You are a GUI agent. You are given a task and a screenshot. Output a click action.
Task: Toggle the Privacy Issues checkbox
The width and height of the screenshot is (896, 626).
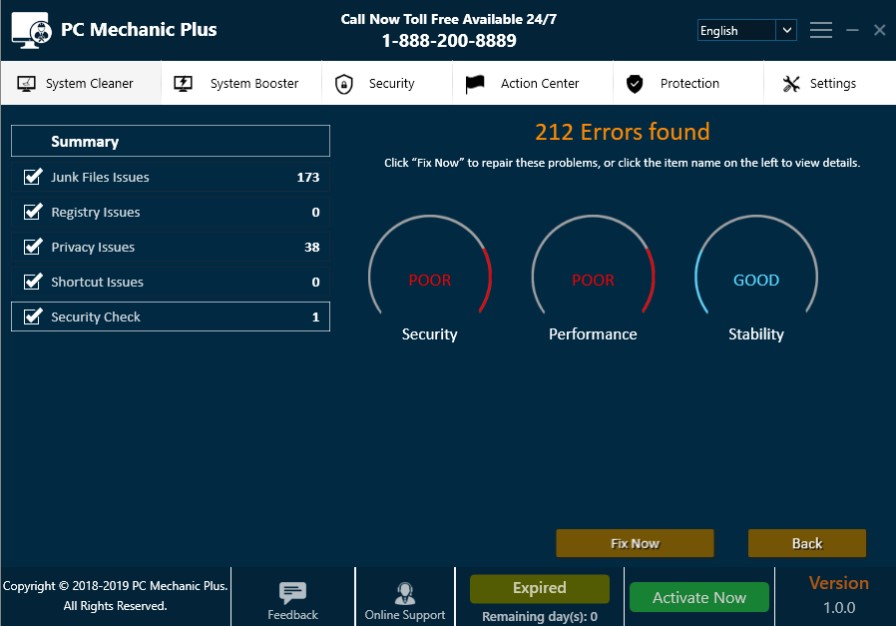pyautogui.click(x=32, y=247)
